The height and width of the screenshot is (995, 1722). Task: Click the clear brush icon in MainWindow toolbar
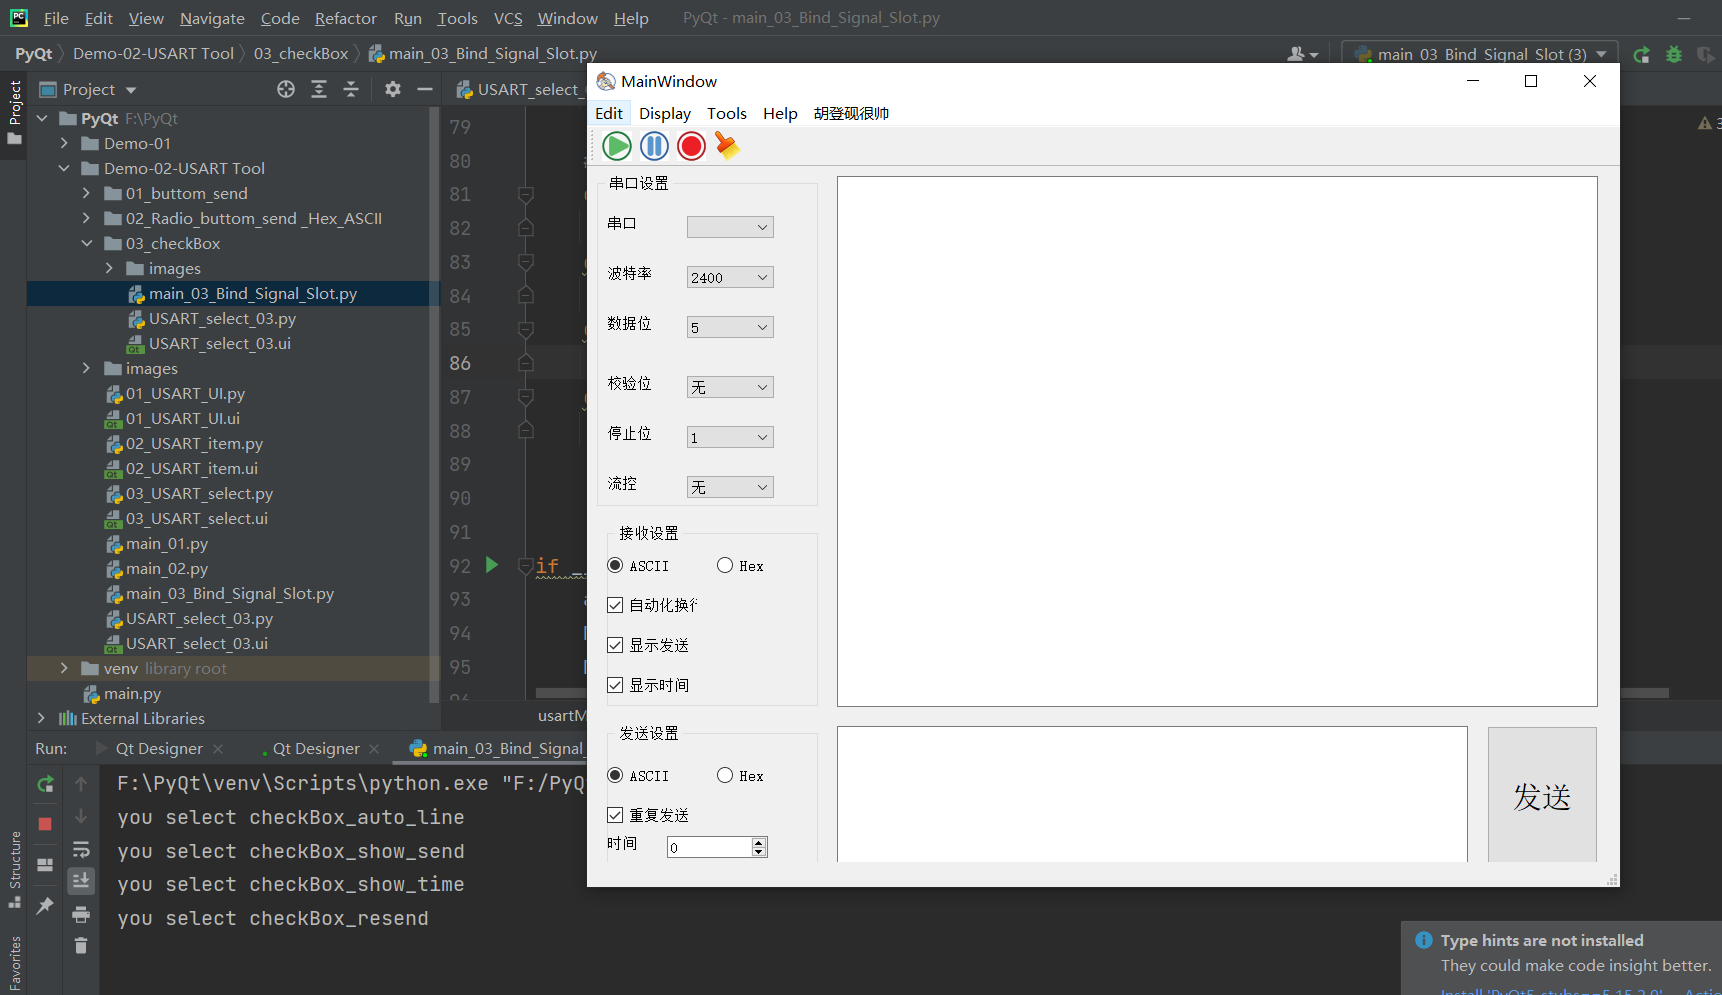tap(727, 146)
